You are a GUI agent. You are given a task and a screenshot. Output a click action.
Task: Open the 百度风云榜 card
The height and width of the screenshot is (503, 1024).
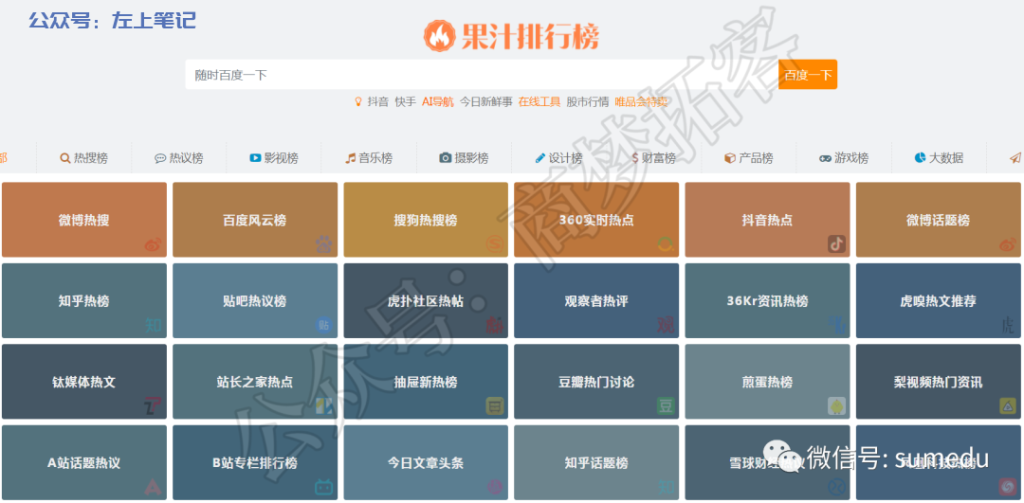(255, 219)
